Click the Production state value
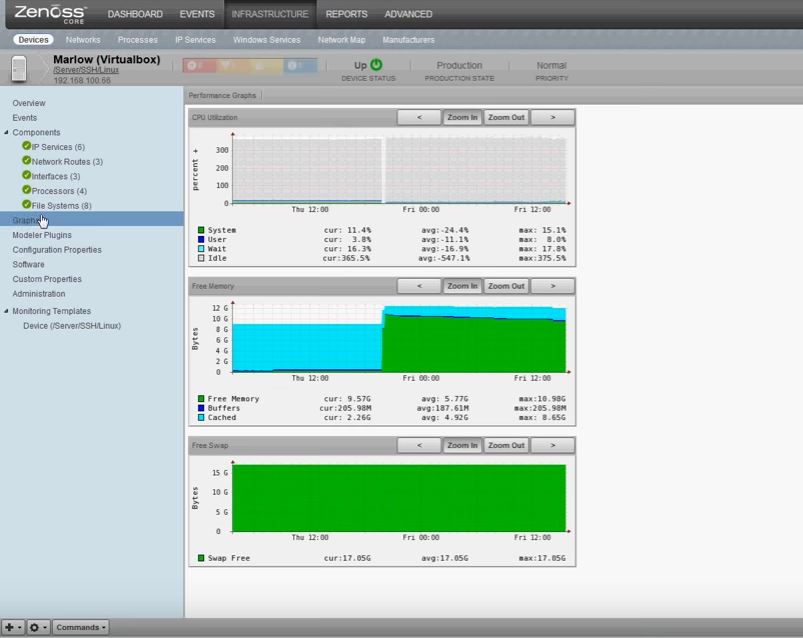Viewport: 803px width, 638px height. coord(459,66)
